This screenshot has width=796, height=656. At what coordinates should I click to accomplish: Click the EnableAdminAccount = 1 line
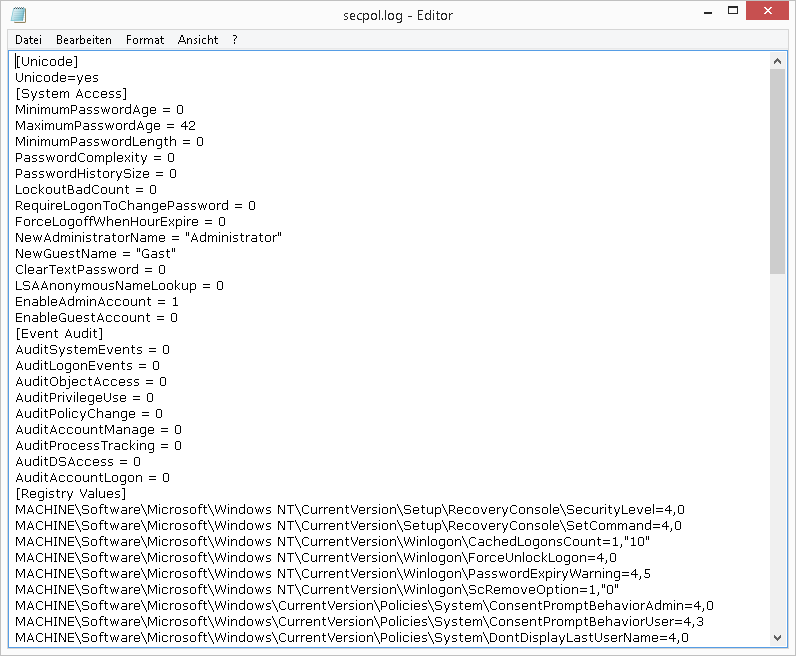(x=97, y=302)
